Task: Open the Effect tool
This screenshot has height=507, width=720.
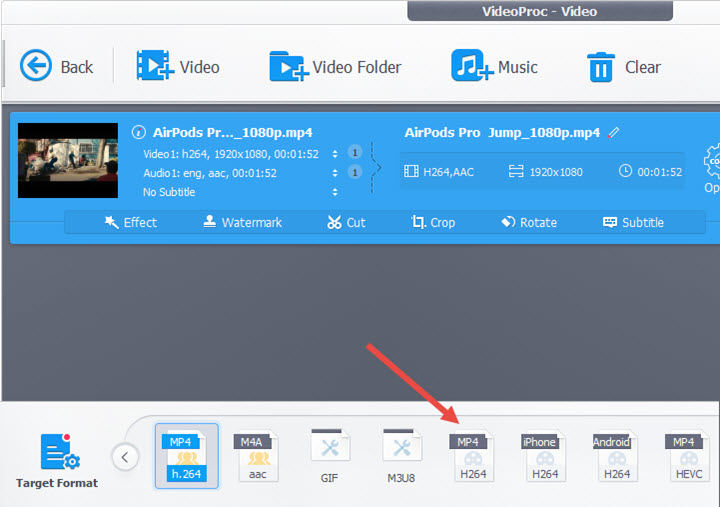Action: tap(131, 223)
